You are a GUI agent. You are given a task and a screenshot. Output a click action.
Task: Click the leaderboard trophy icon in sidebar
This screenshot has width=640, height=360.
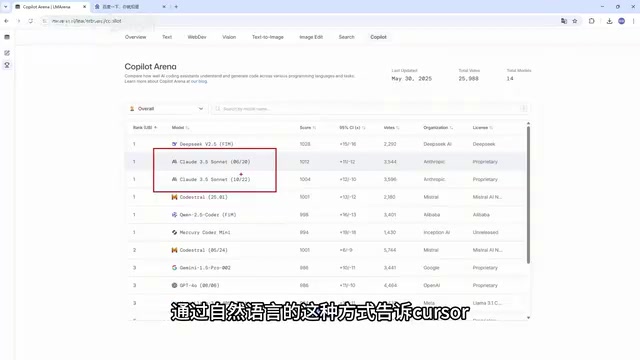point(7,65)
